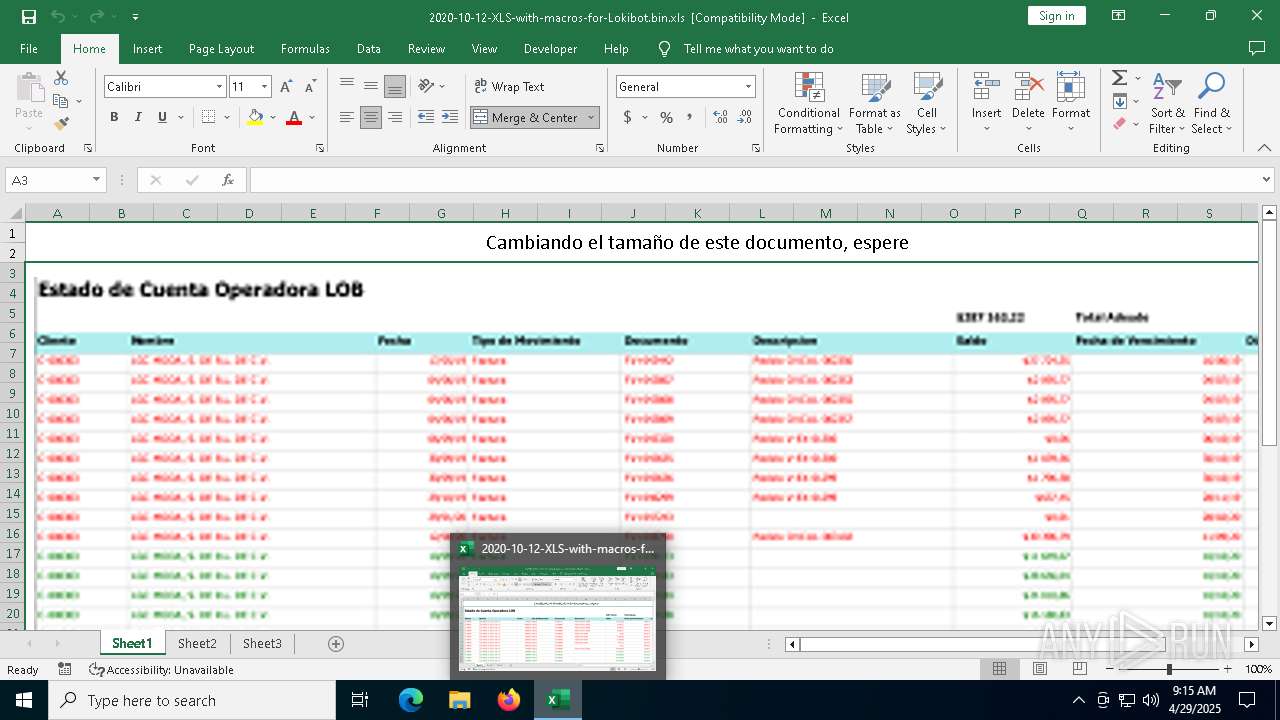Screen dimensions: 1280x720
Task: Switch to Developer tab
Action: click(550, 48)
